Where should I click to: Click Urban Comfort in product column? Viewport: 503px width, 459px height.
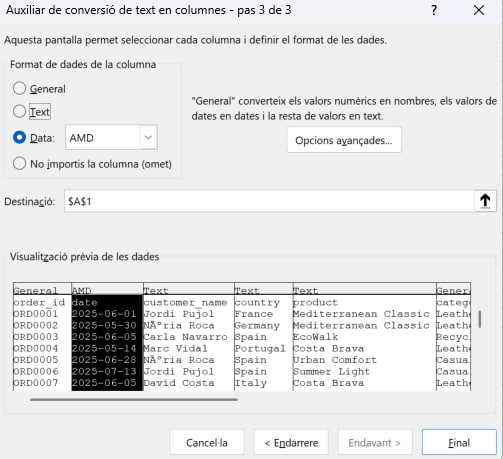click(335, 360)
